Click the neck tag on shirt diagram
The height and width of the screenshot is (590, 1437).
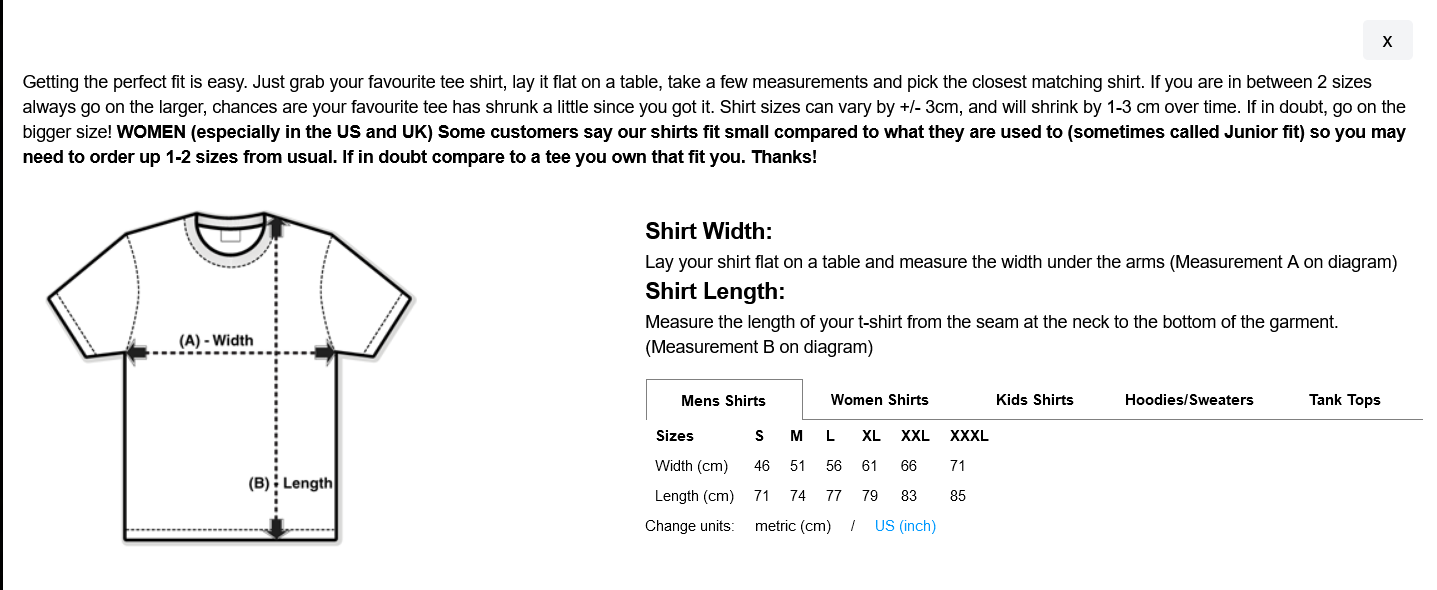click(231, 236)
